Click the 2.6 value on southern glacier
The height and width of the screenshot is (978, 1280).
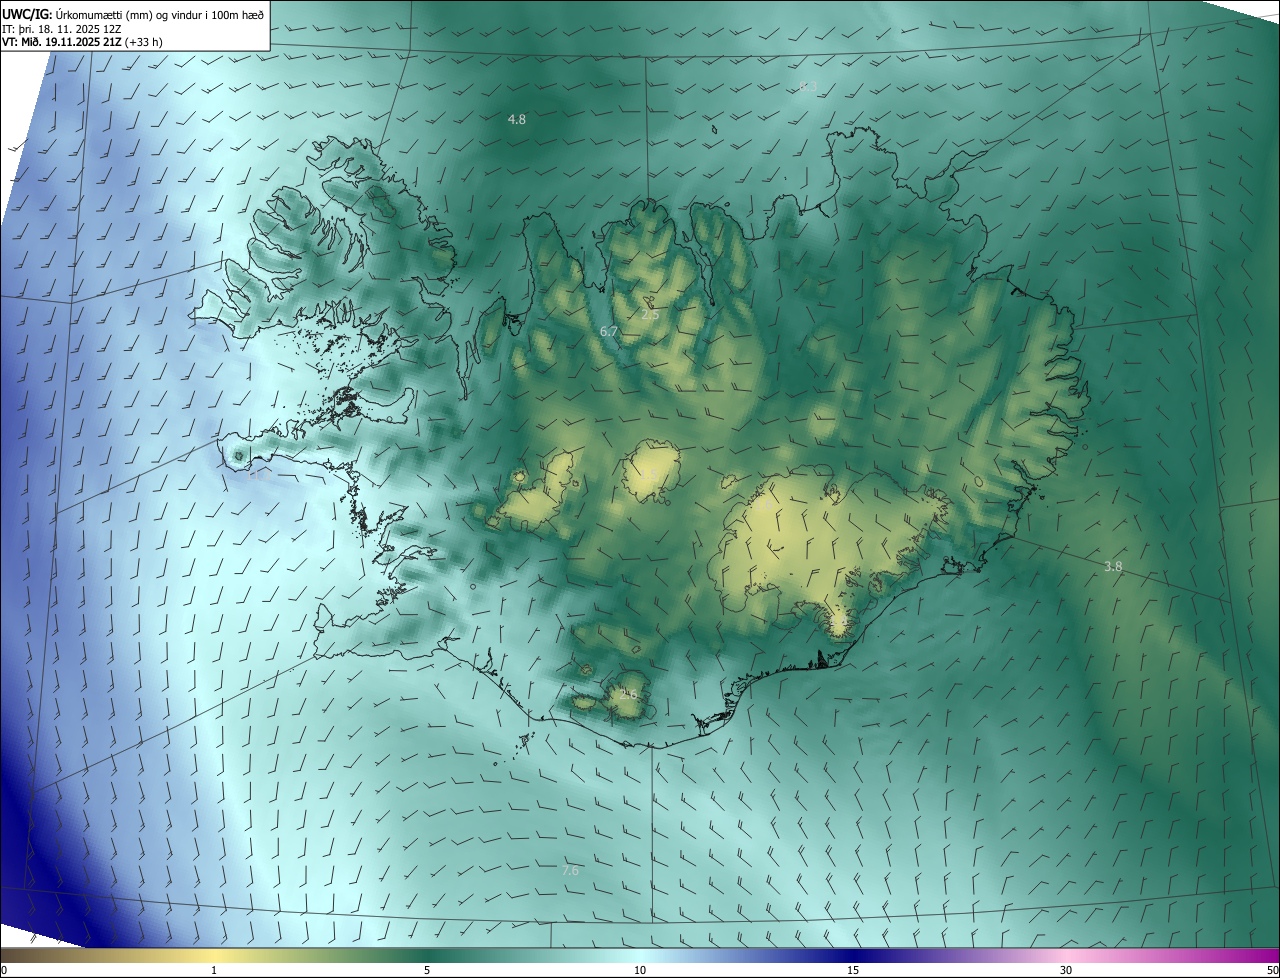[x=628, y=694]
